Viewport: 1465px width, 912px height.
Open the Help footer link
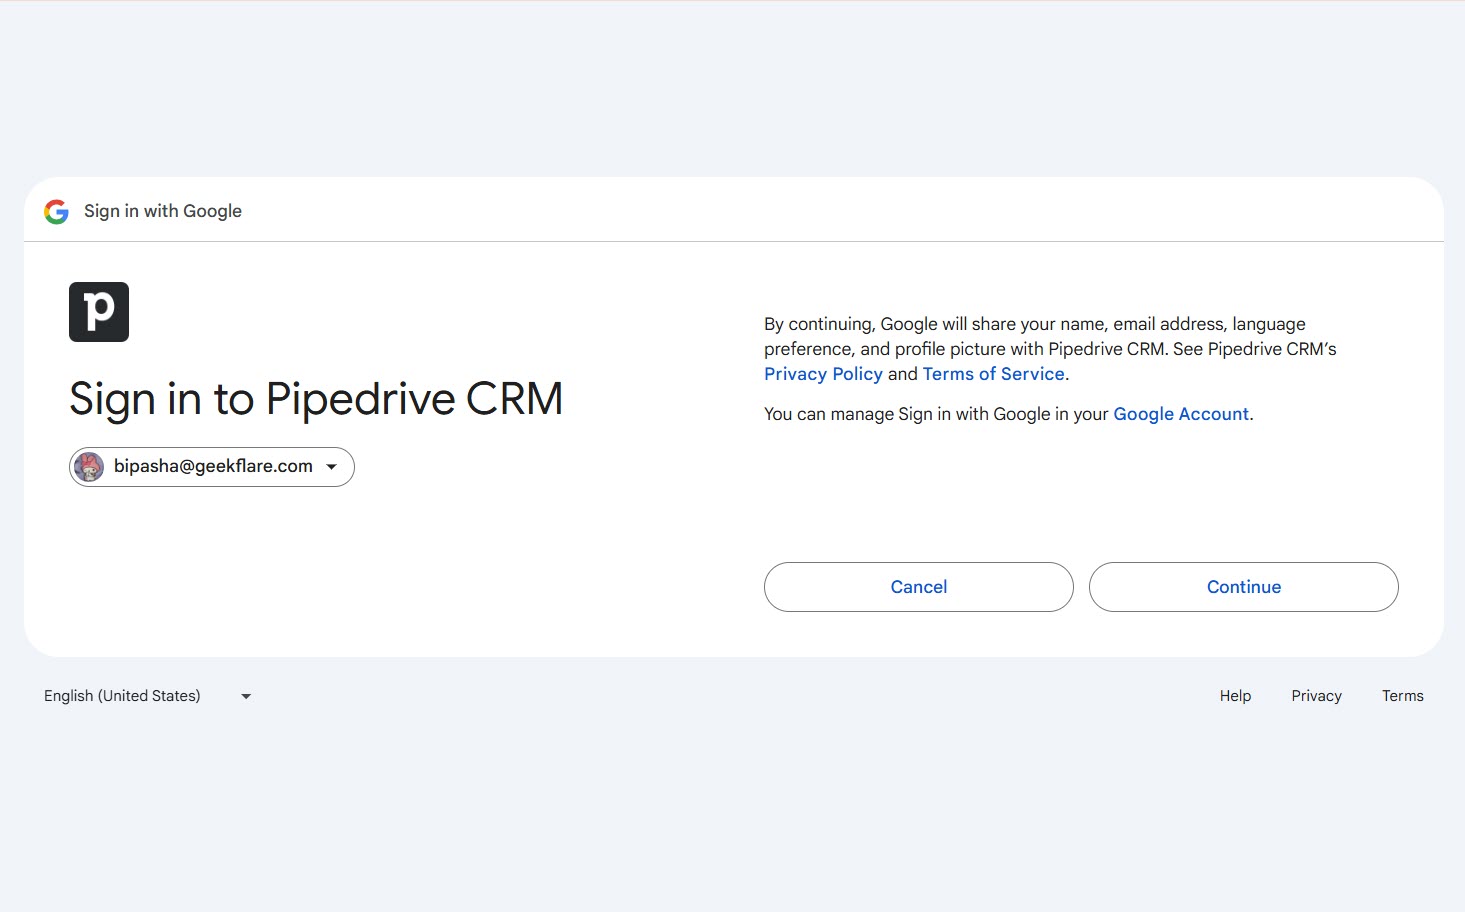pyautogui.click(x=1235, y=696)
